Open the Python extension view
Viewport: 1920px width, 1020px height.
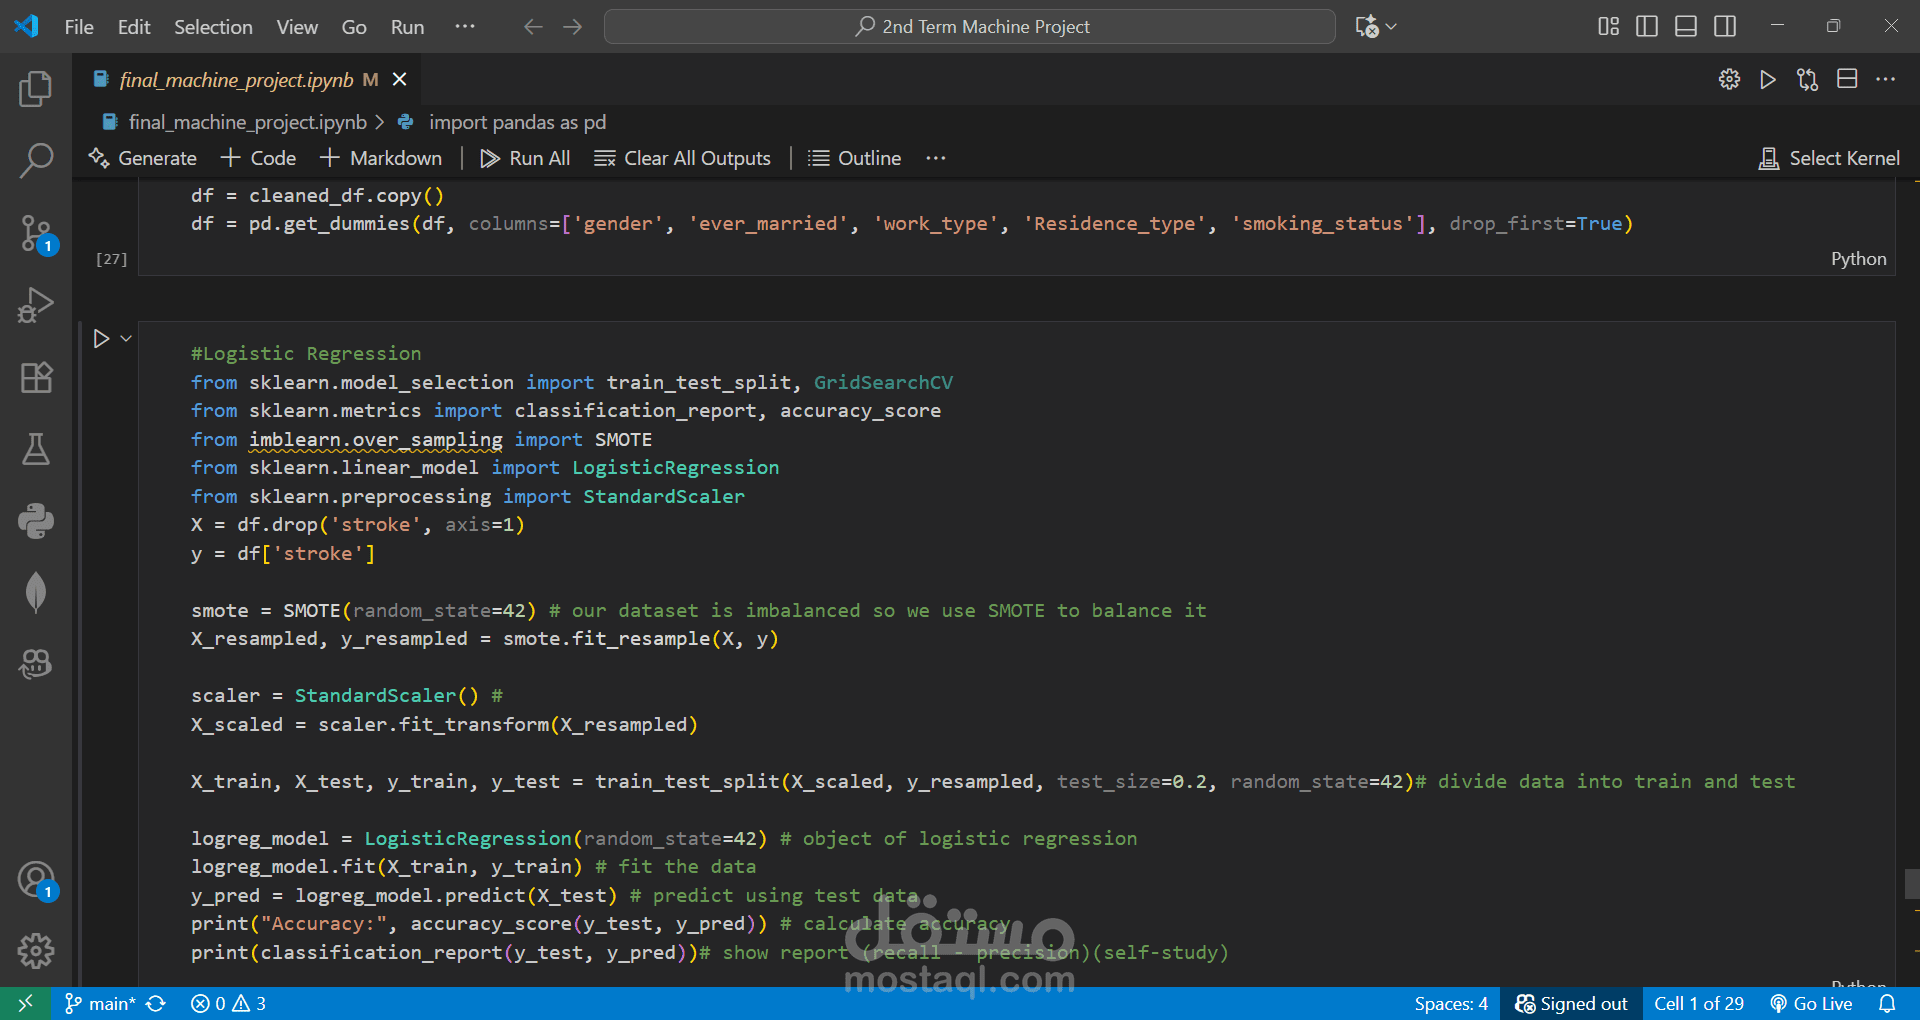point(36,521)
